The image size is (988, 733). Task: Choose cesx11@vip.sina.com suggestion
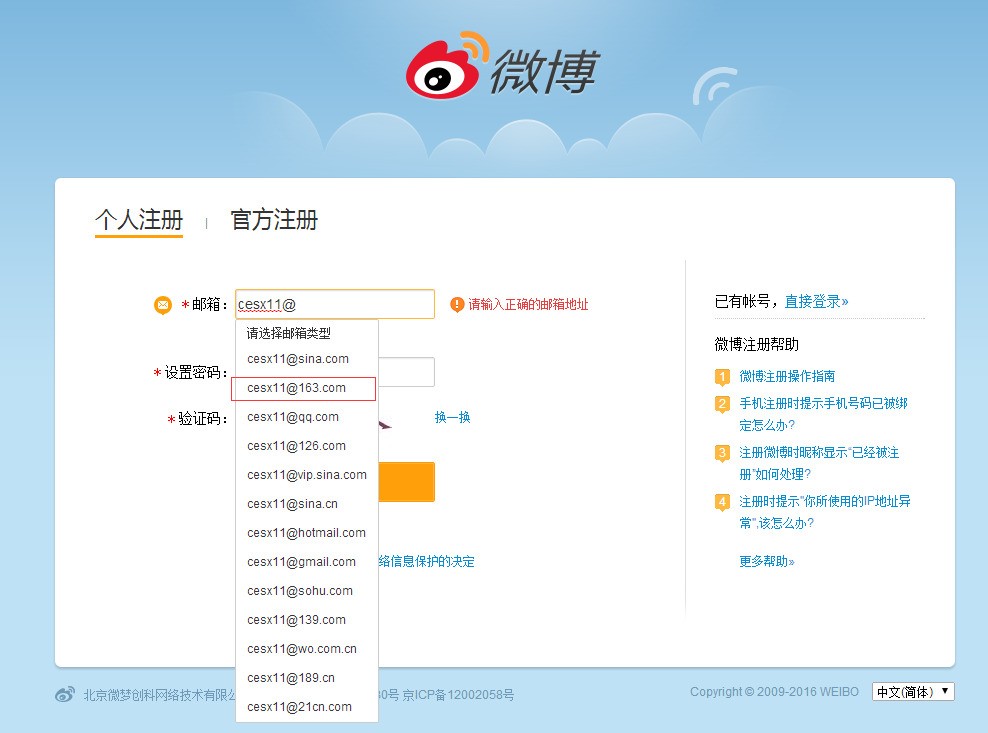coord(307,475)
